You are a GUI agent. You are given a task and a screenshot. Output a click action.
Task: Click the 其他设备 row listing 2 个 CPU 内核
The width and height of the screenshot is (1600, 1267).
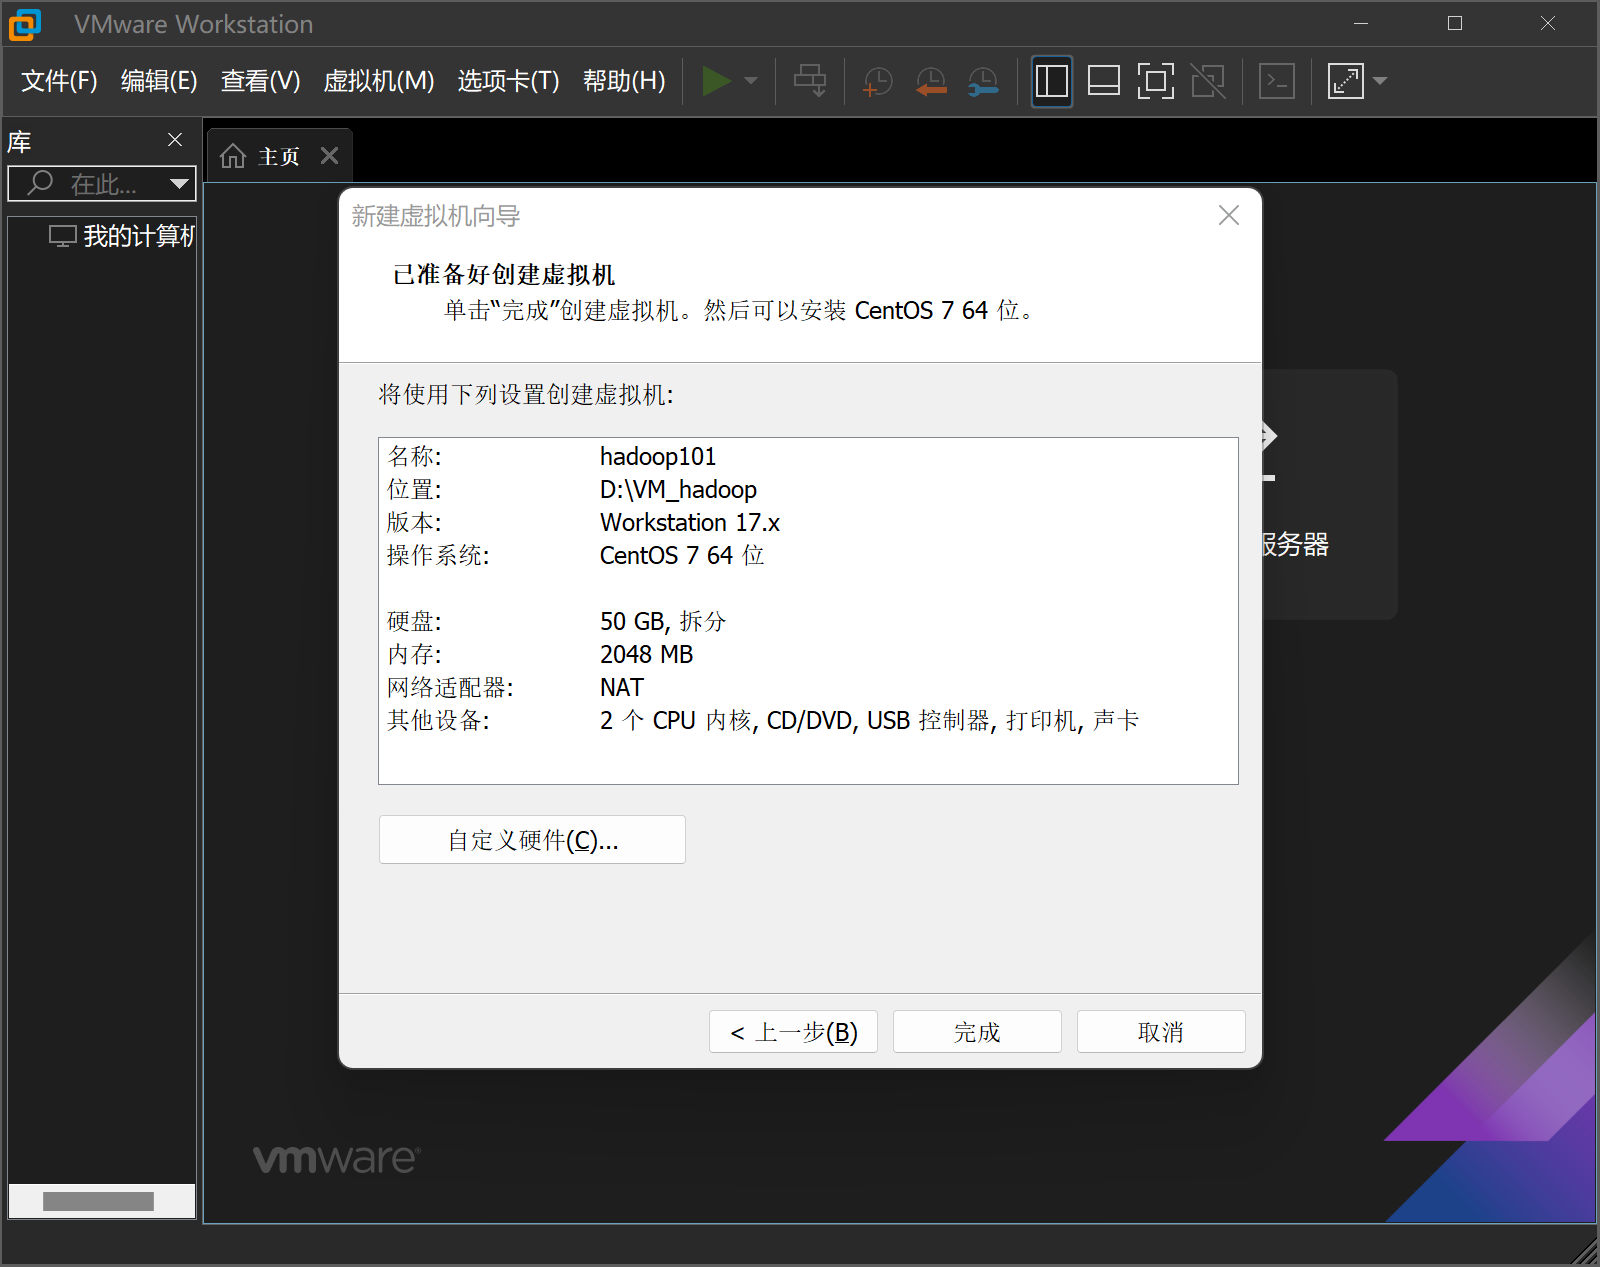[x=763, y=721]
